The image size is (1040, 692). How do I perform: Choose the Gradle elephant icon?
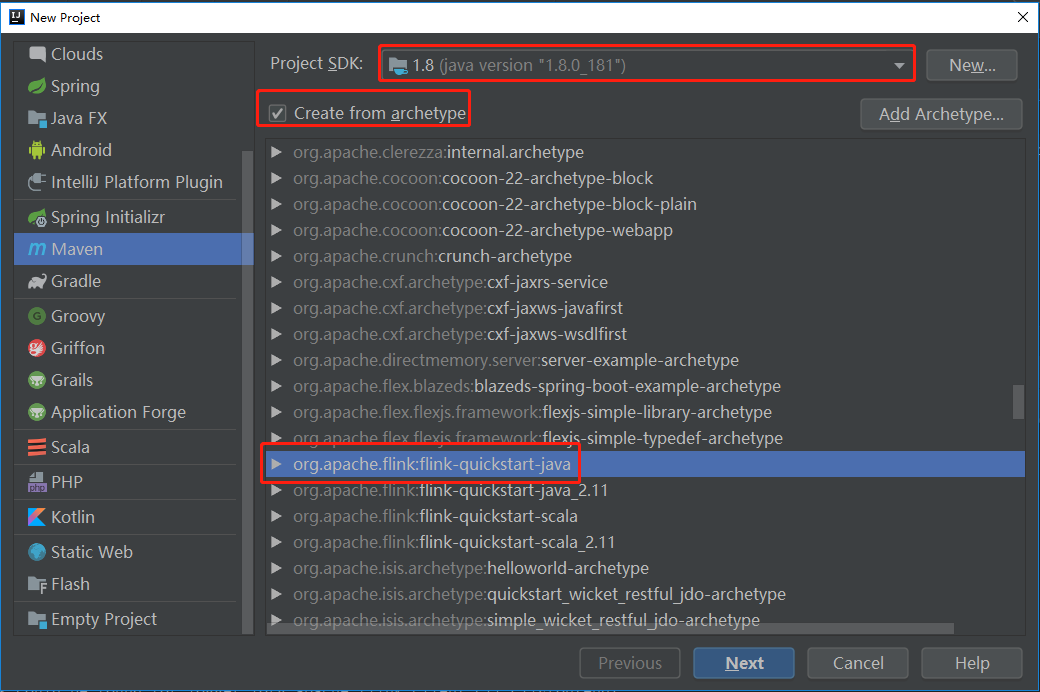37,281
